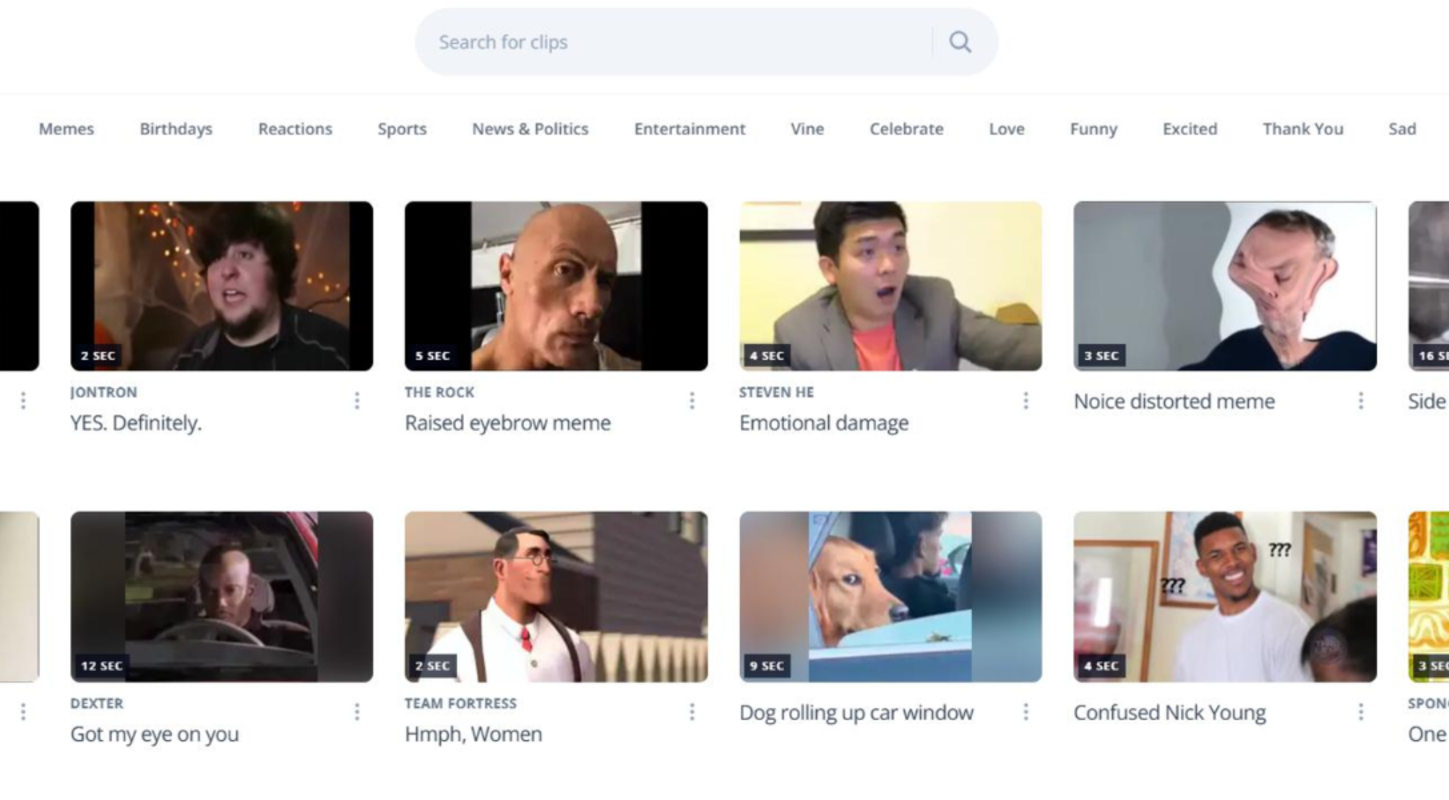Select the Vine category
This screenshot has height=800, width=1449.
[807, 129]
